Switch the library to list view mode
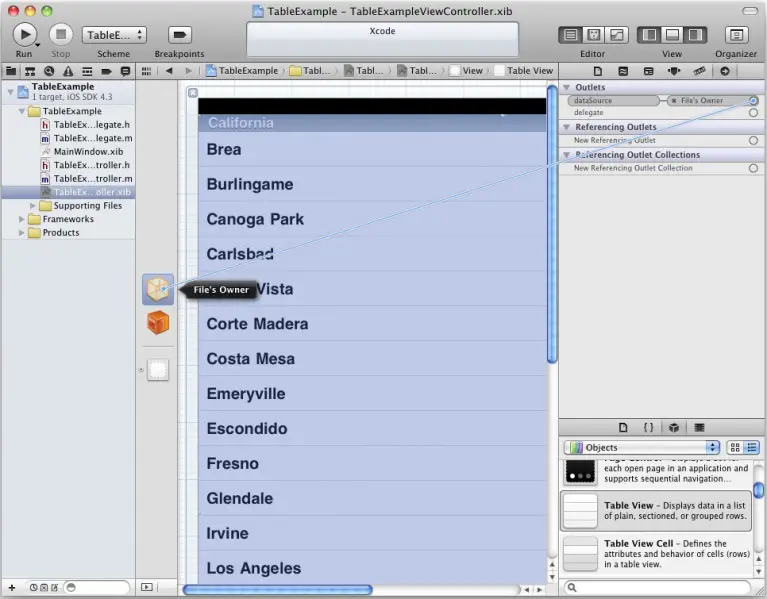Screen dimensions: 767x599 (752, 447)
